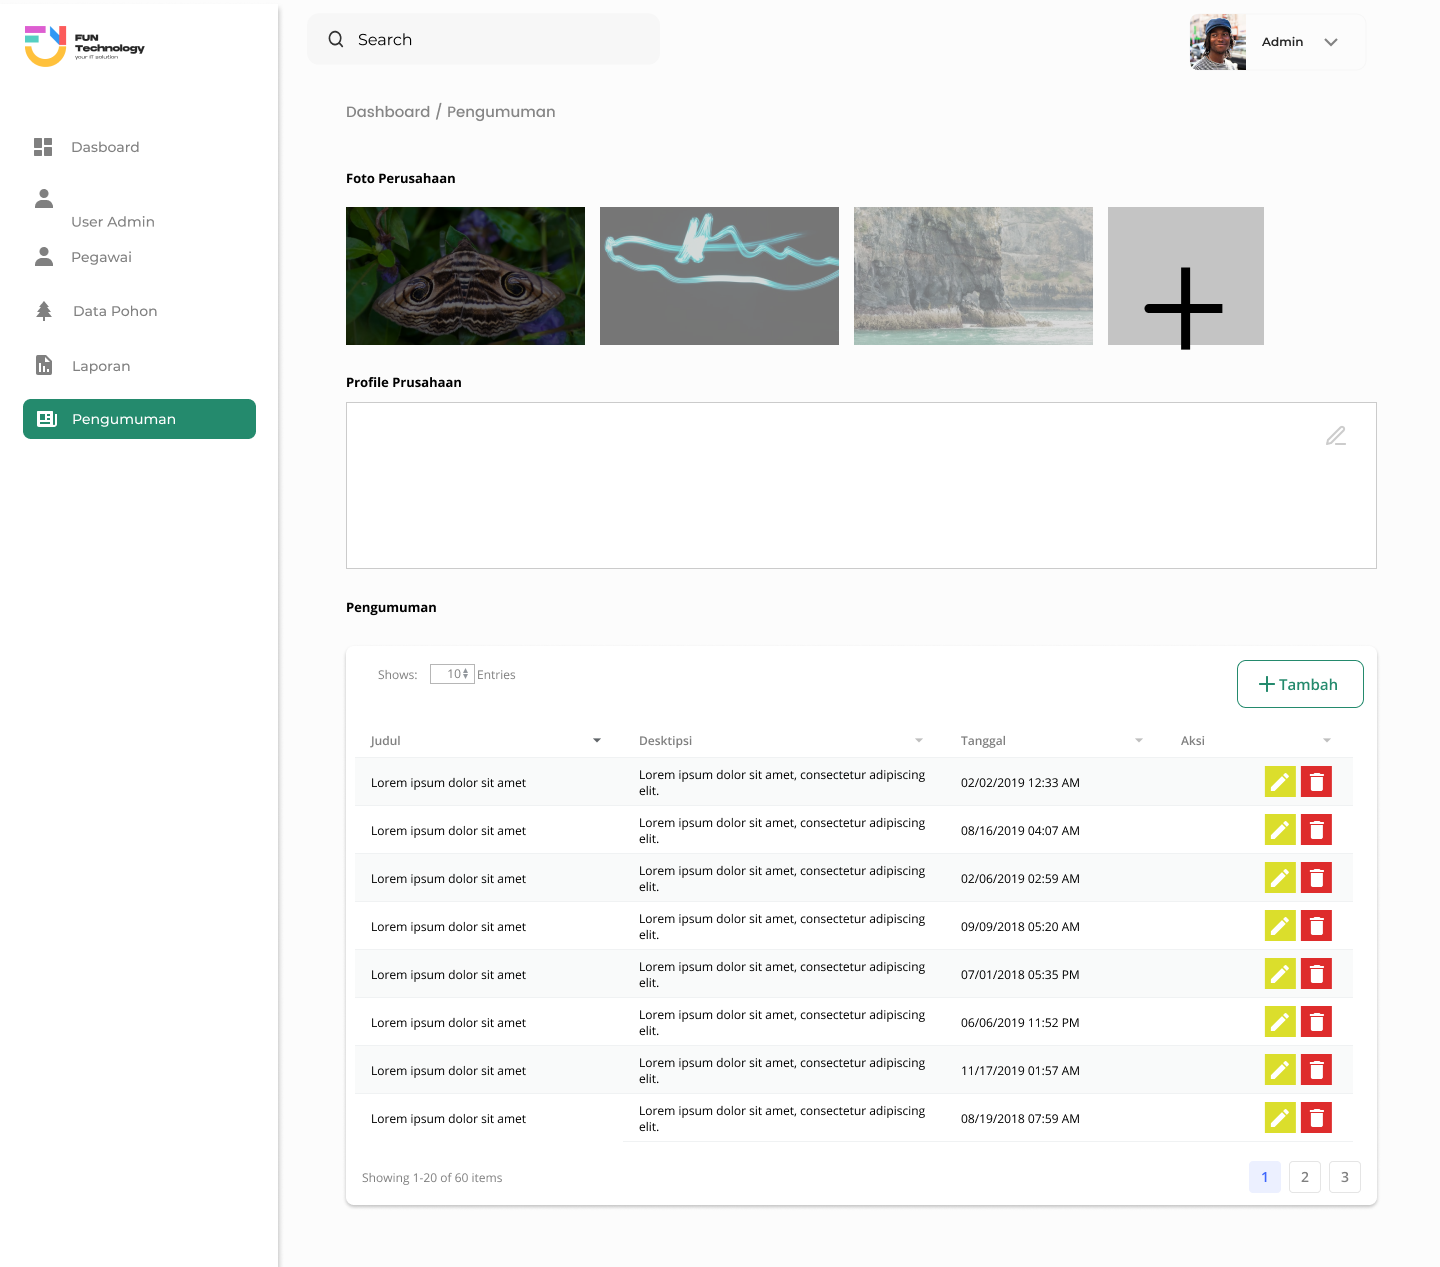Sort by the Tanggal column arrow
The width and height of the screenshot is (1440, 1267).
pyautogui.click(x=1139, y=741)
